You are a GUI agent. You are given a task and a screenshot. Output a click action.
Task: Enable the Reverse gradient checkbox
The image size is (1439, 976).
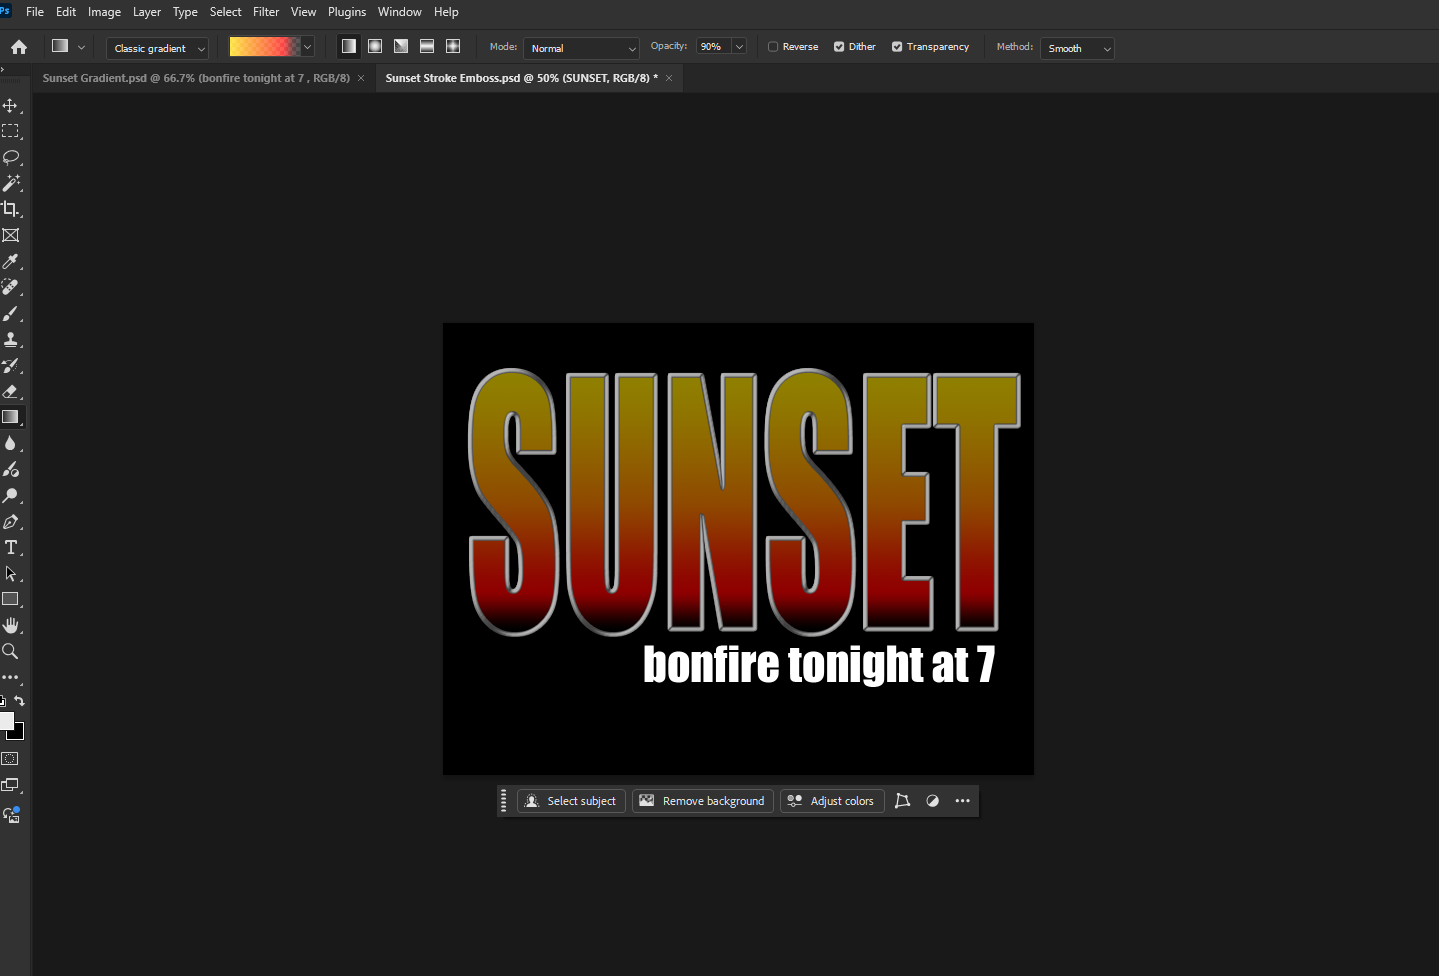click(772, 46)
